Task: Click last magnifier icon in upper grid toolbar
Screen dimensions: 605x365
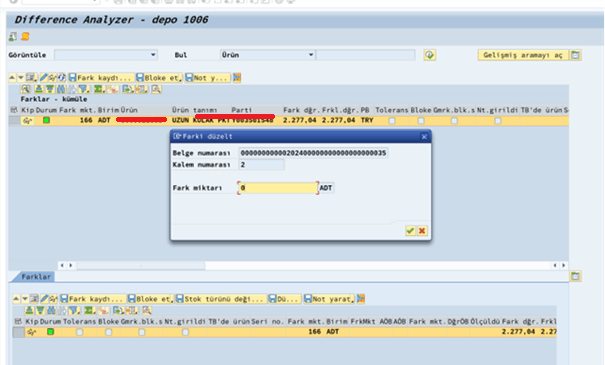Action: tap(156, 89)
